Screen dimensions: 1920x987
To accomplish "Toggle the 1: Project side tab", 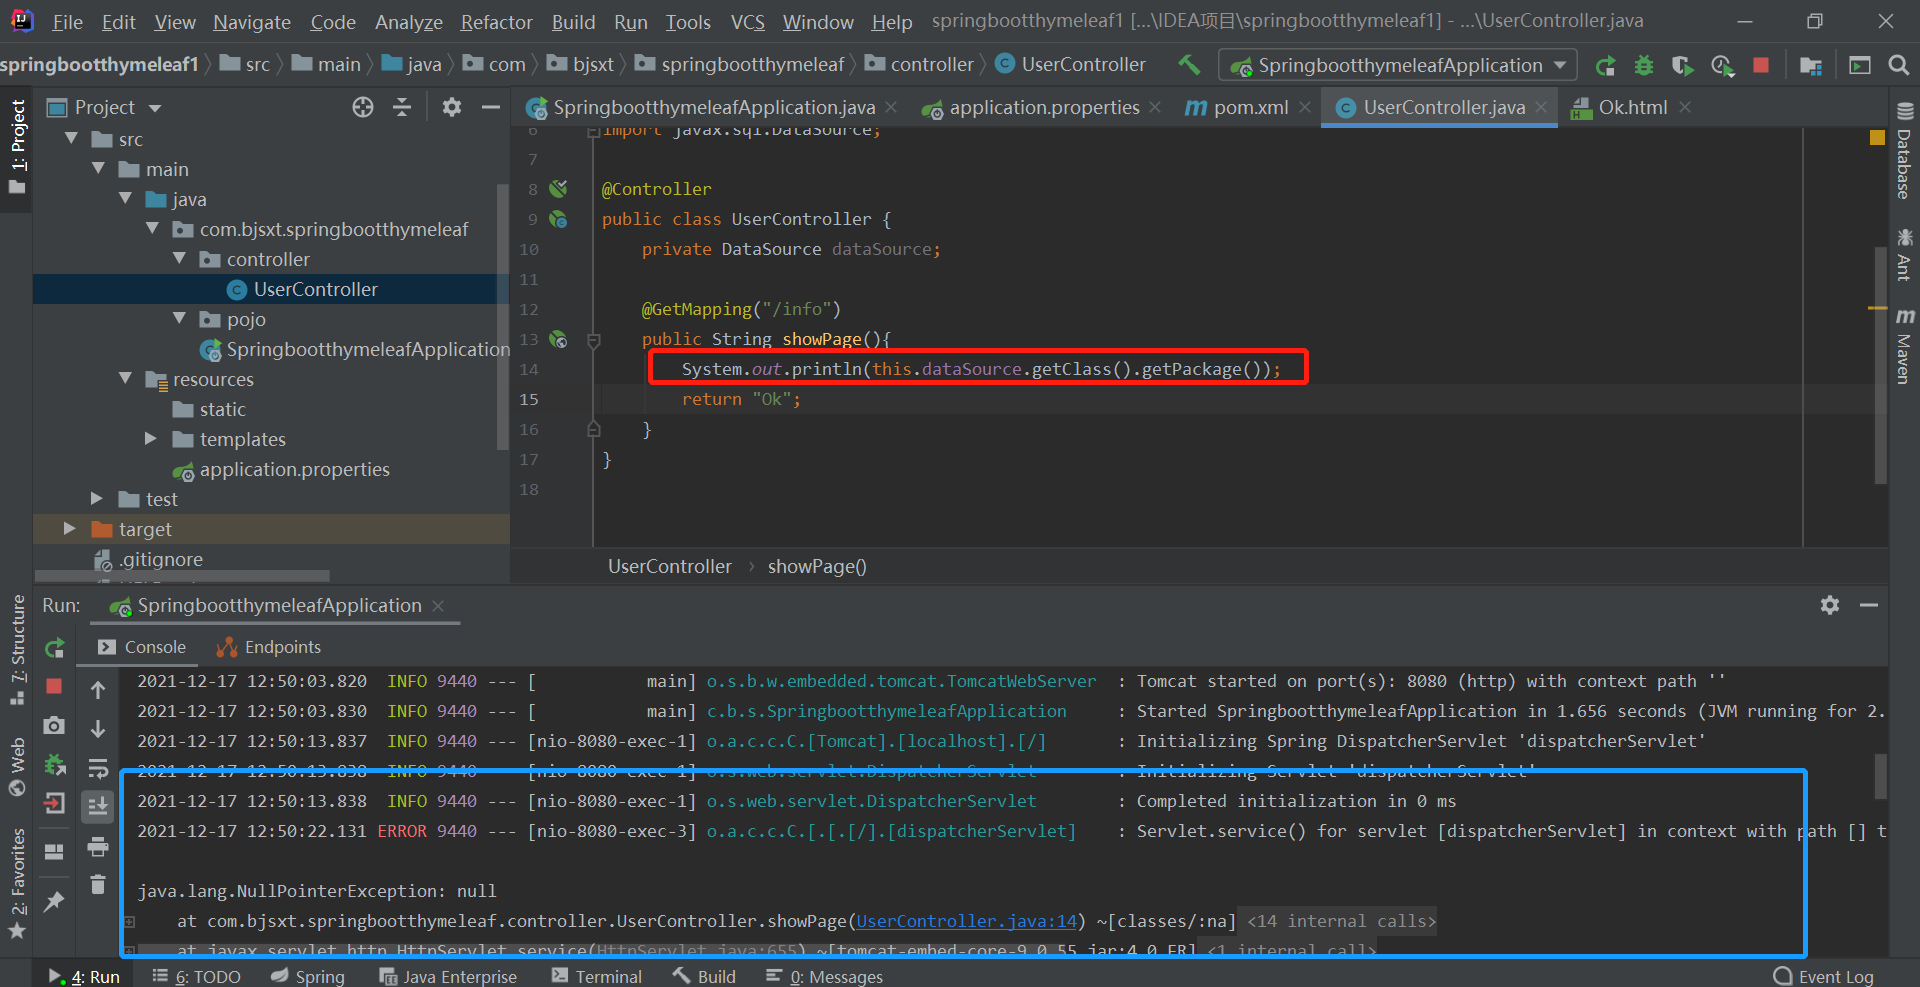I will (17, 147).
